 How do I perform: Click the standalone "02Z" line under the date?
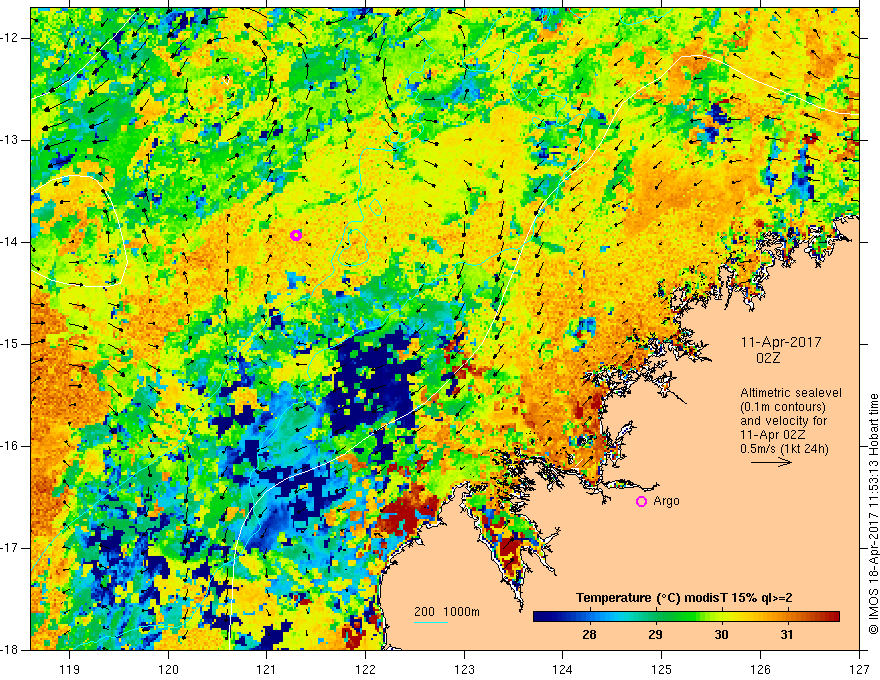click(x=768, y=358)
